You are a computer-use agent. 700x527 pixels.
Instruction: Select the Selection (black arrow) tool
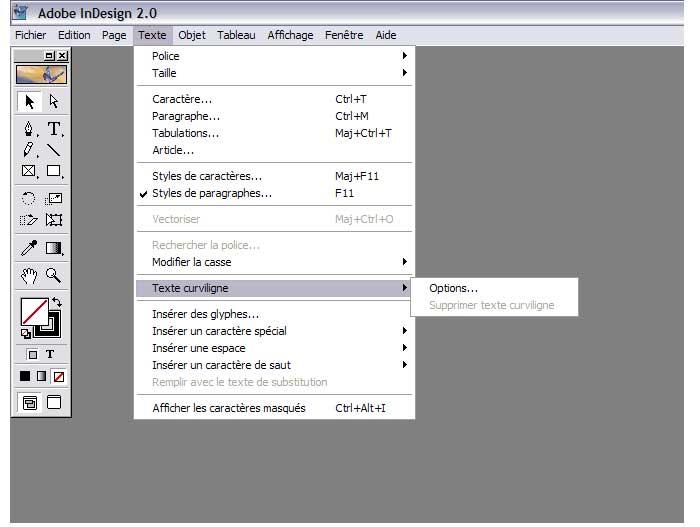coord(29,102)
